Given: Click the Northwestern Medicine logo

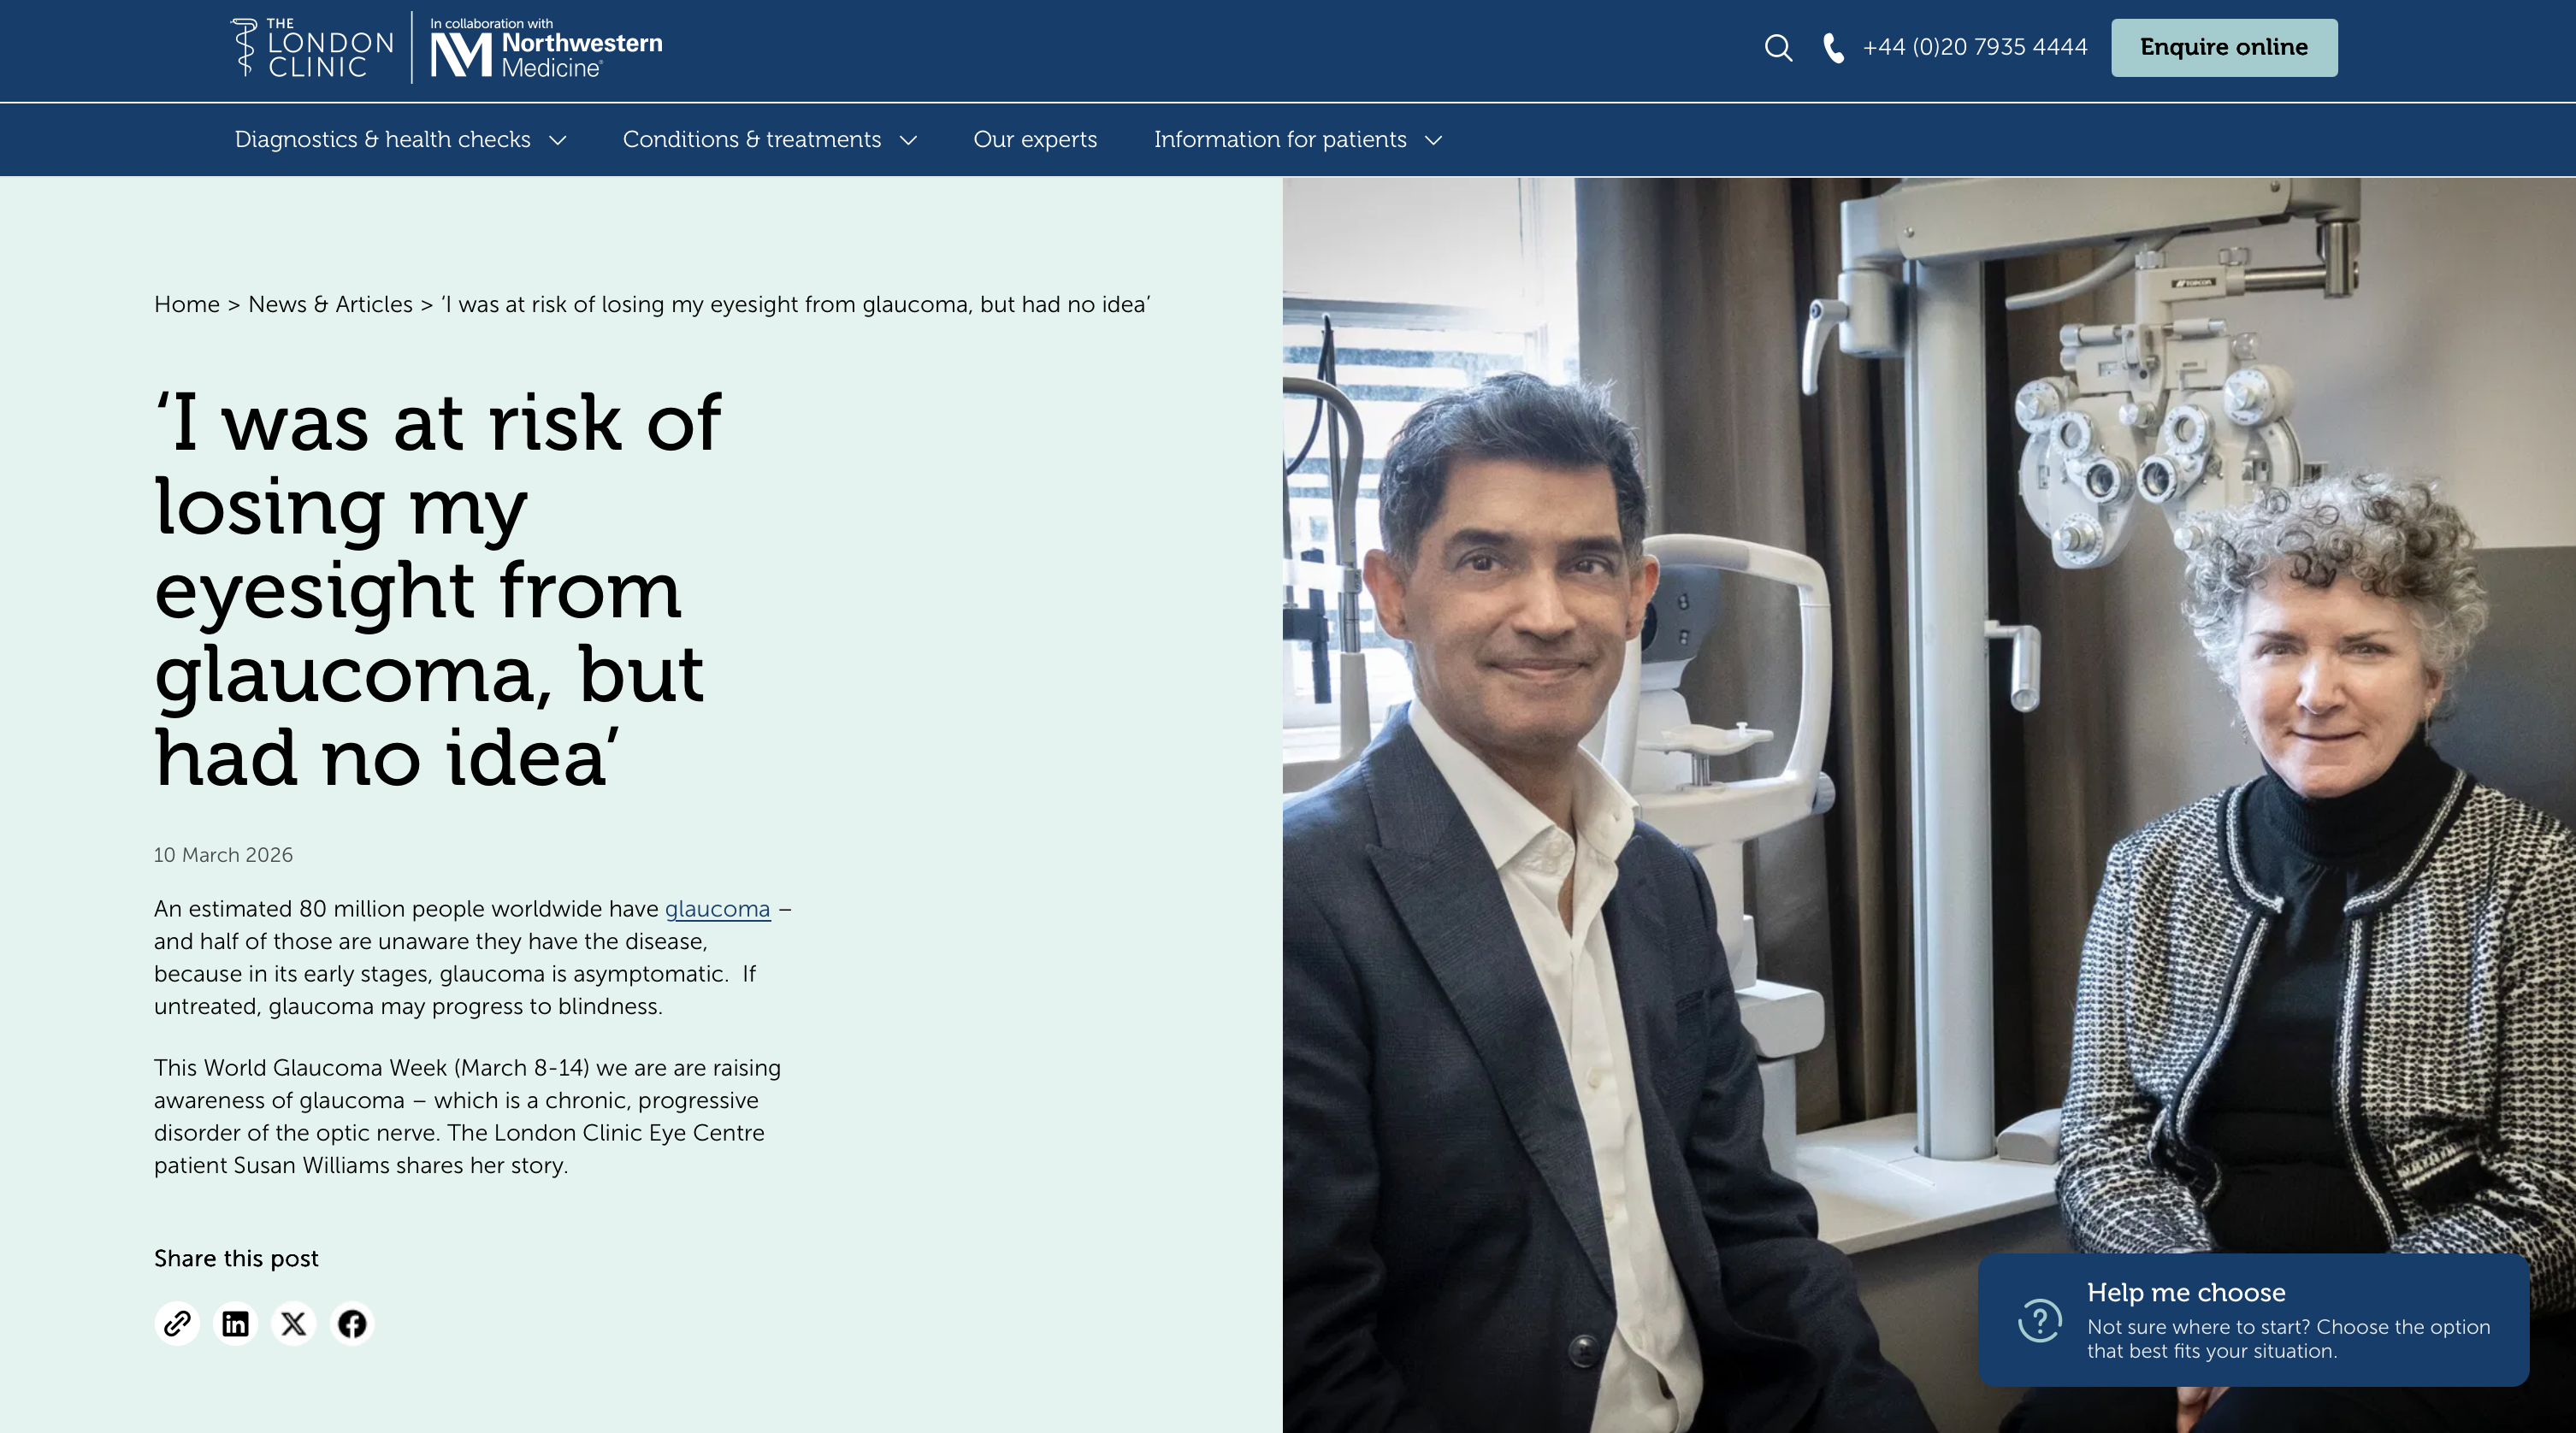Looking at the screenshot, I should [546, 52].
